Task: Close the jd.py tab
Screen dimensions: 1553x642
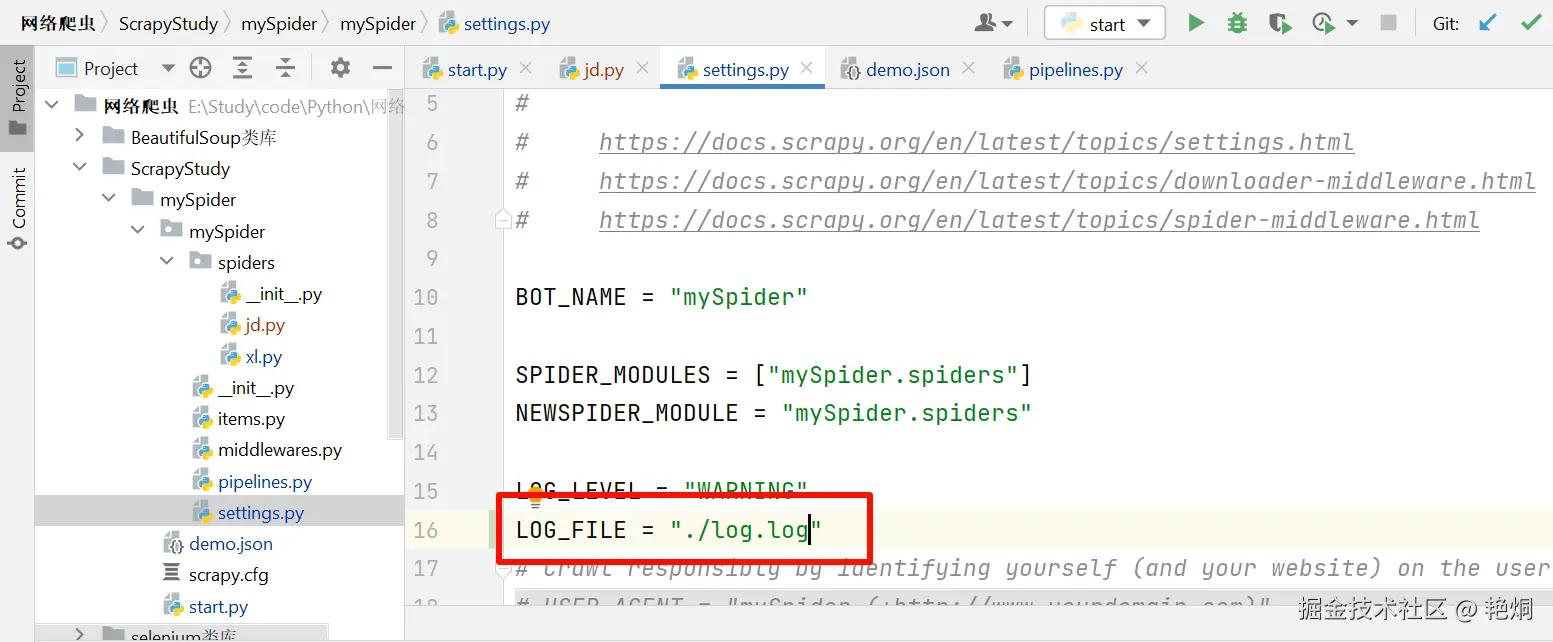Action: pos(642,69)
